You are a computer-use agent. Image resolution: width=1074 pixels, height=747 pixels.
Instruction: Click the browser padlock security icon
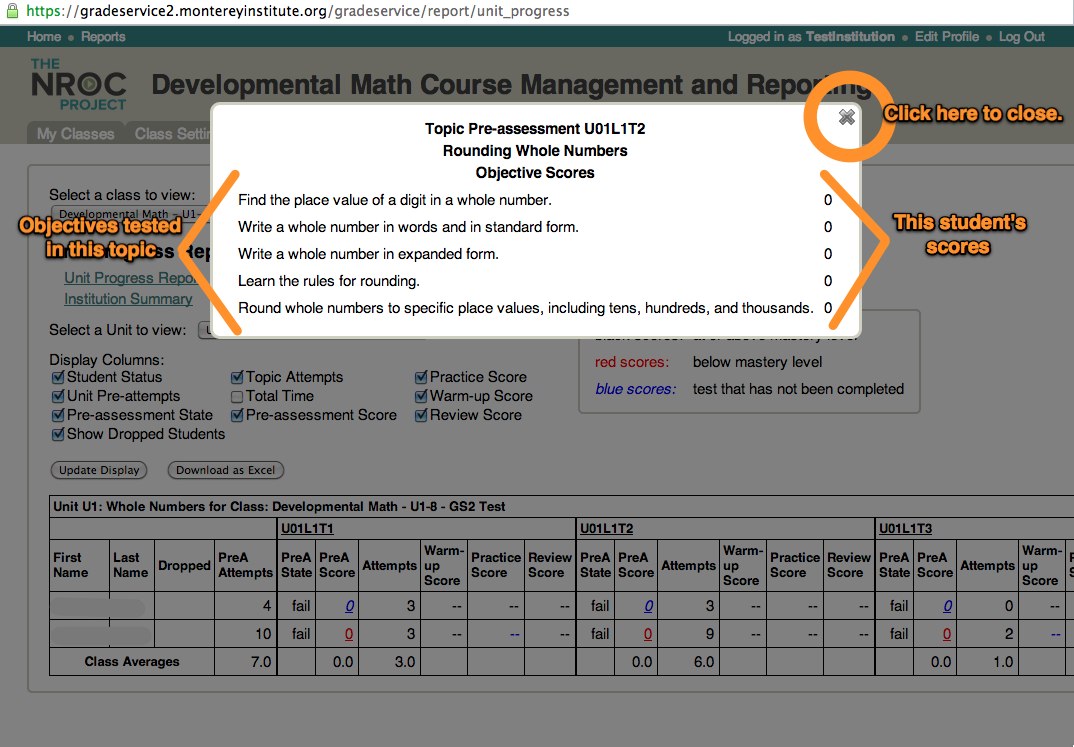(12, 10)
